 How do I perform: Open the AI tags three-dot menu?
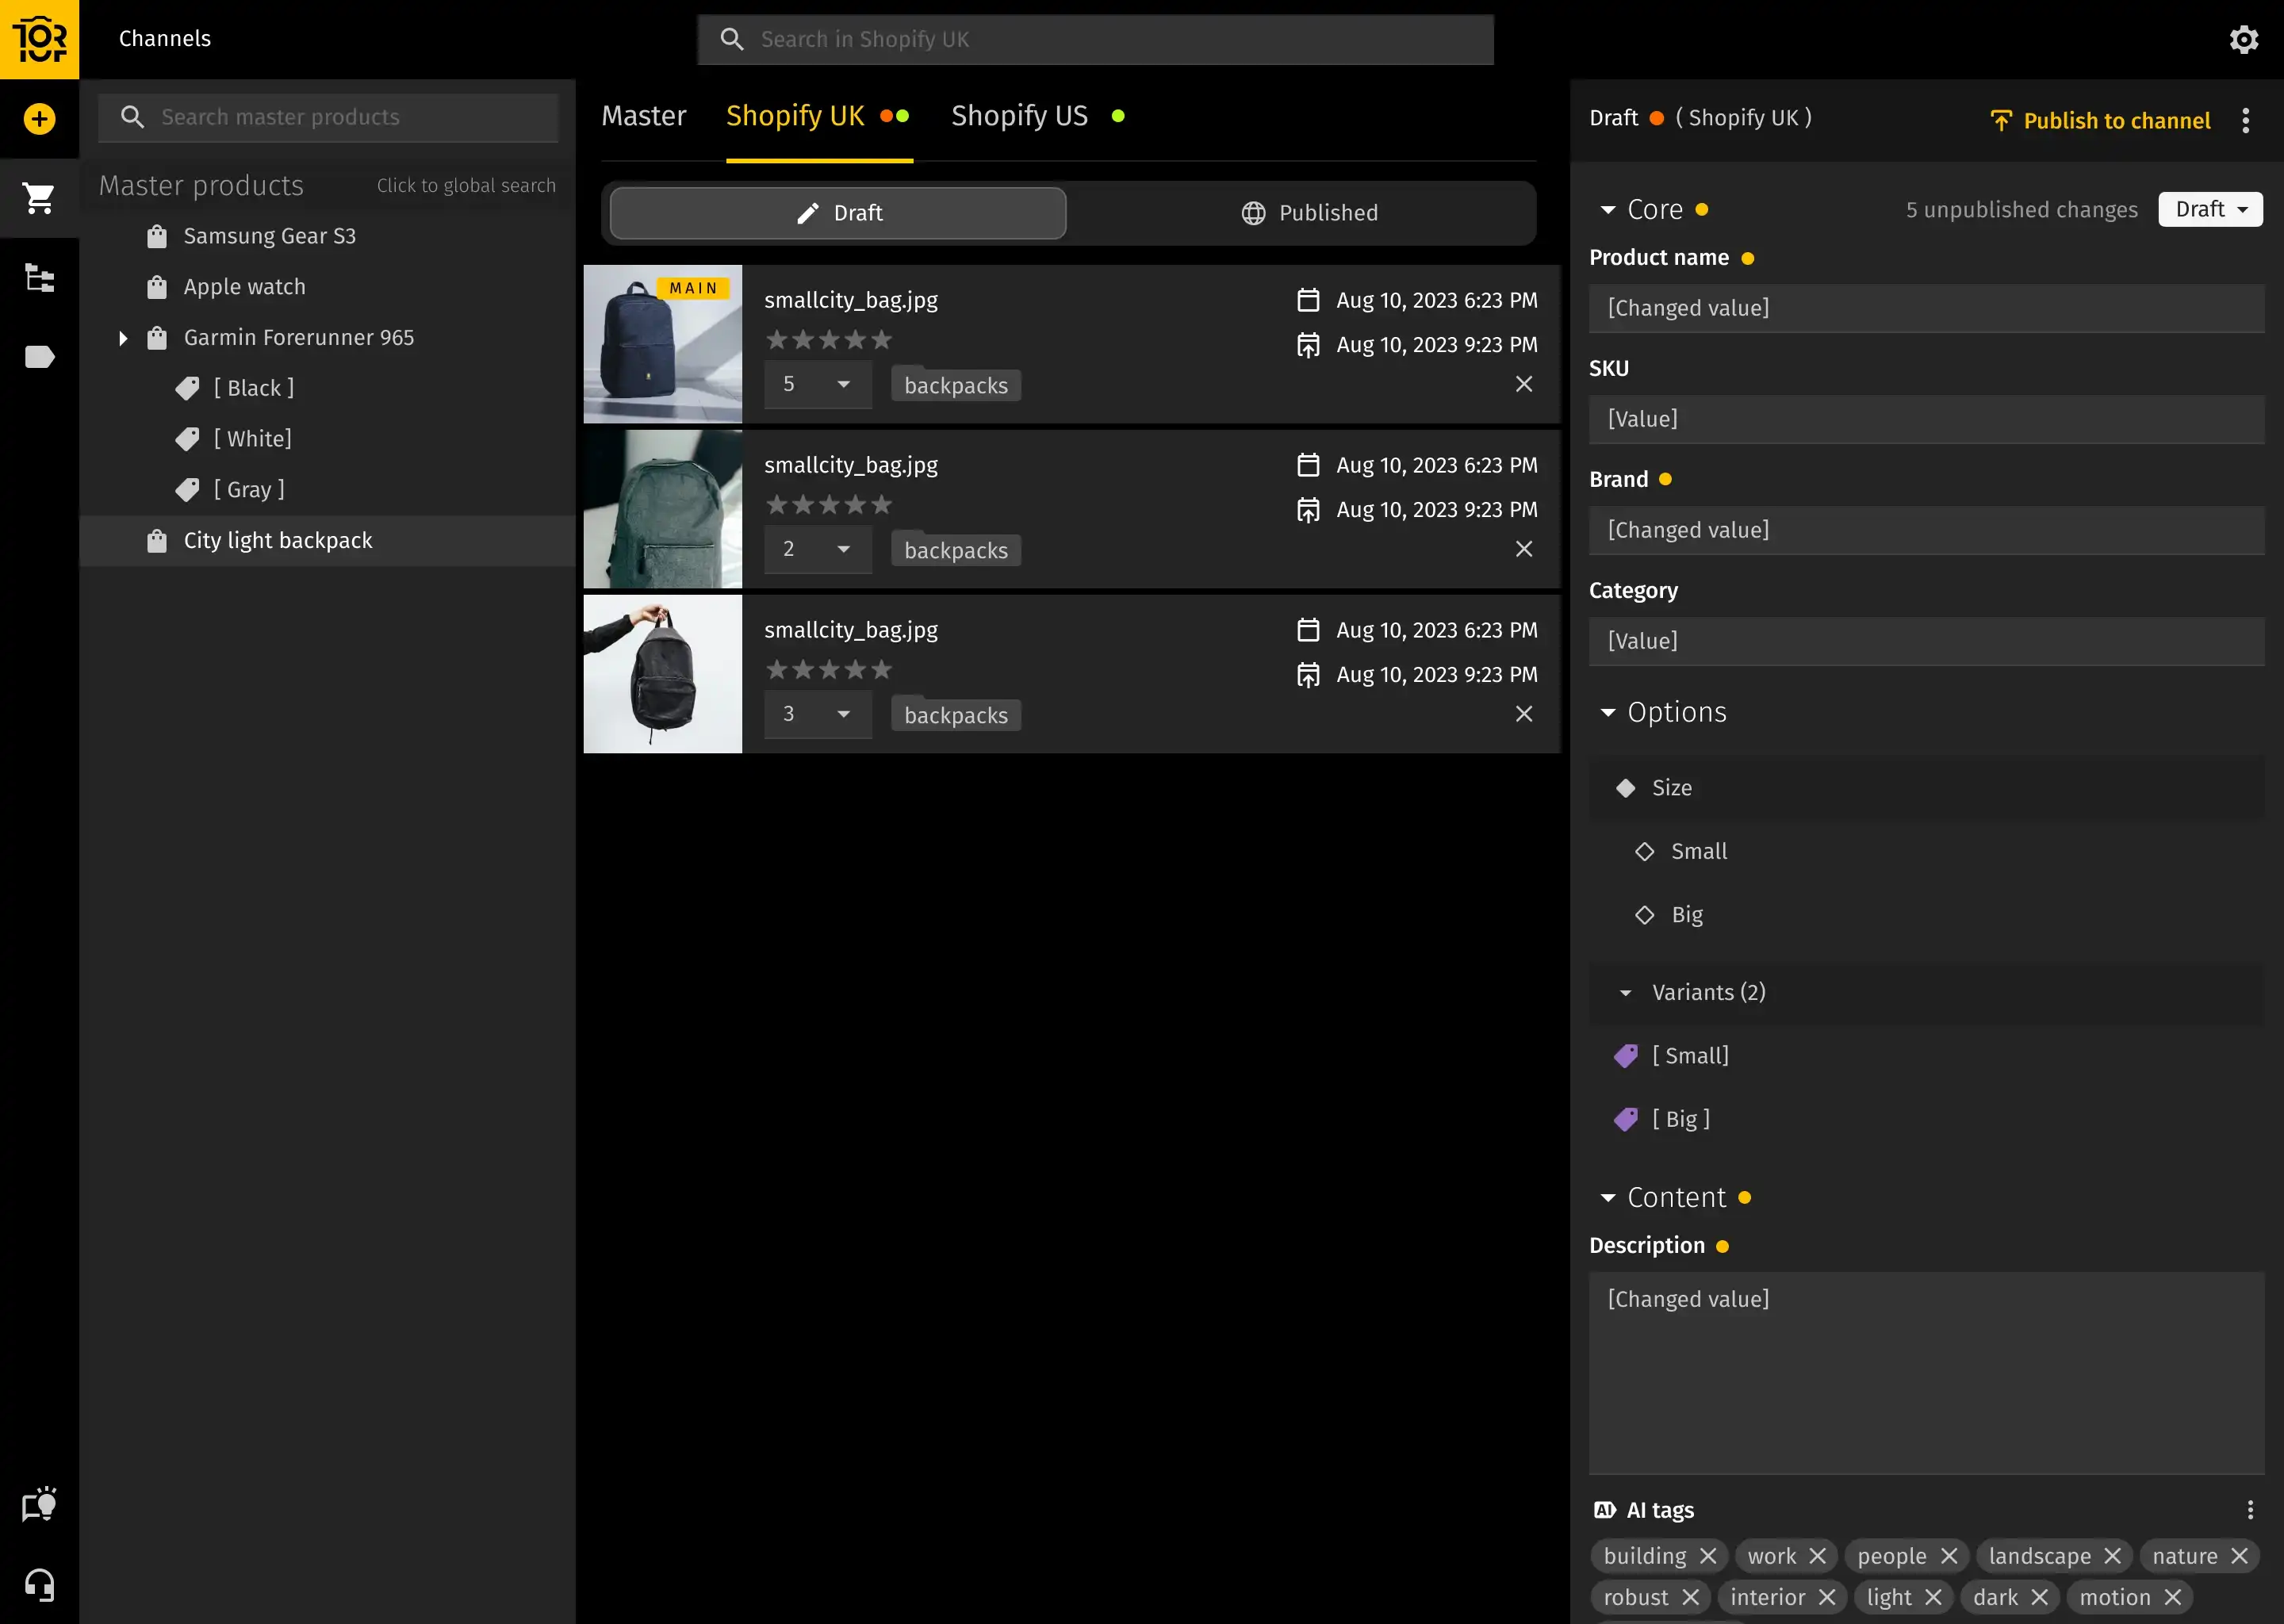(2250, 1510)
